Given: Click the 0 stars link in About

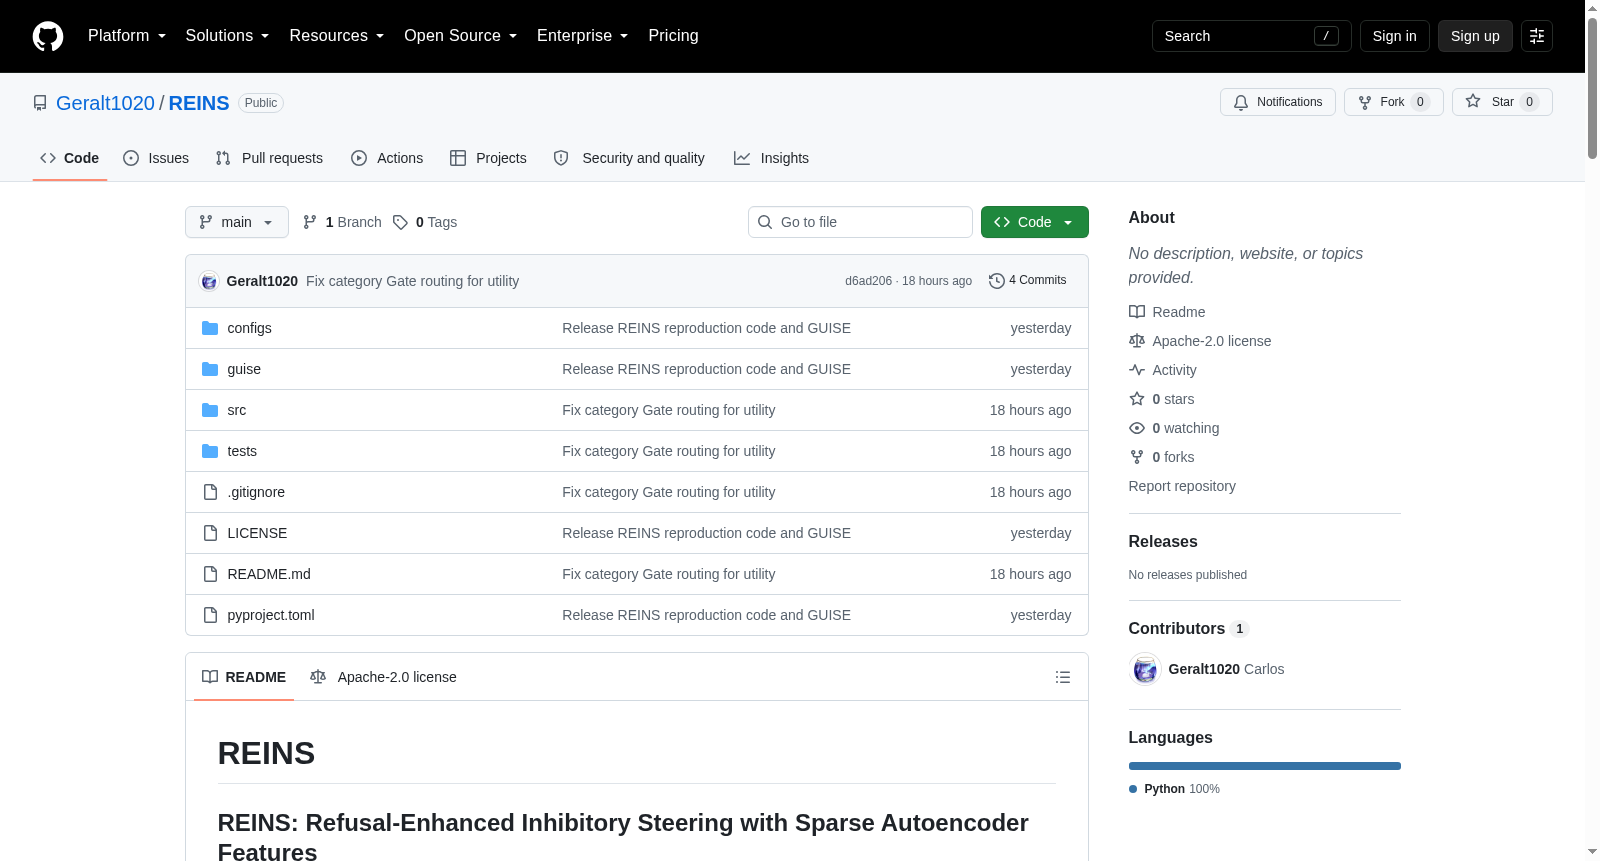Looking at the screenshot, I should [1162, 399].
